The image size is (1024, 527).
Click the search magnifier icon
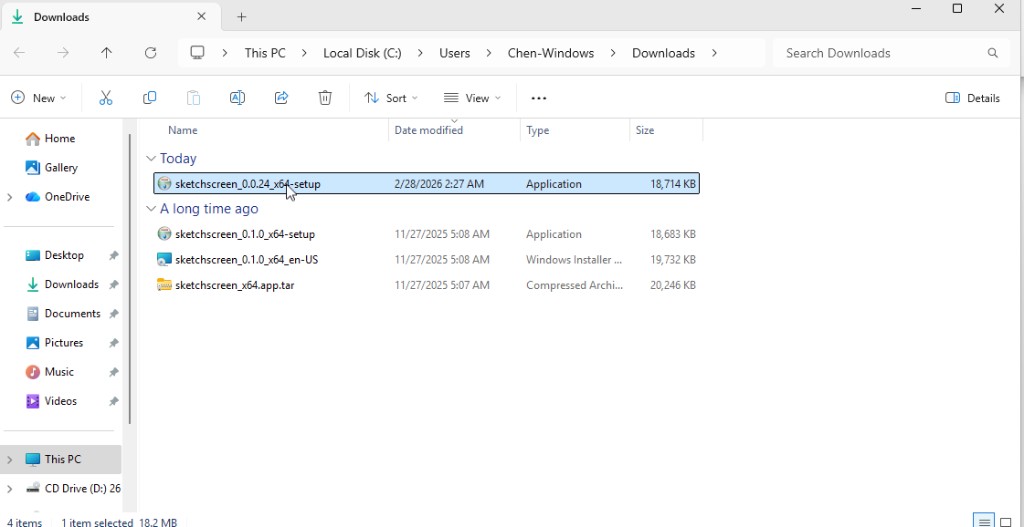point(993,53)
